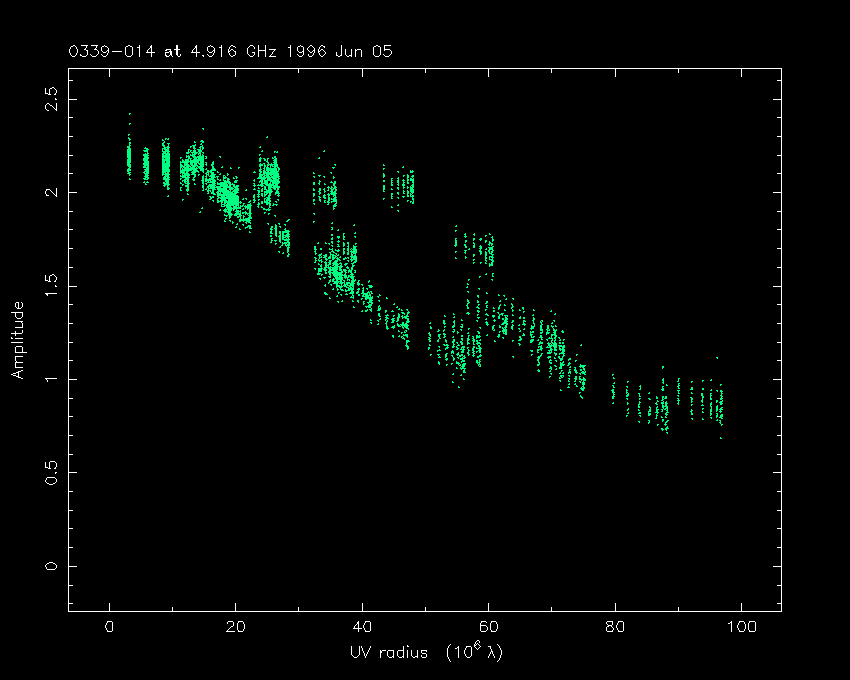Click the leftmost data column near UV radius 3
This screenshot has height=680, width=850.
[129, 158]
